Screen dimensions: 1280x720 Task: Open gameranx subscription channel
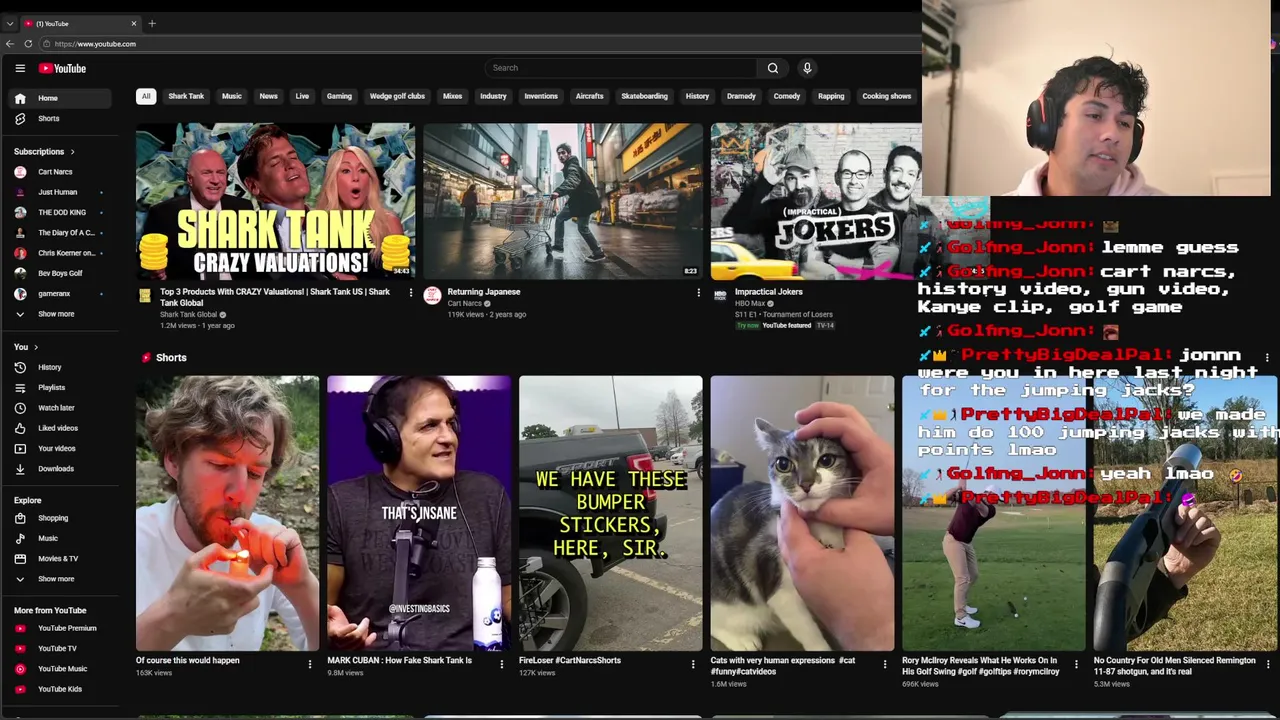(x=61, y=293)
